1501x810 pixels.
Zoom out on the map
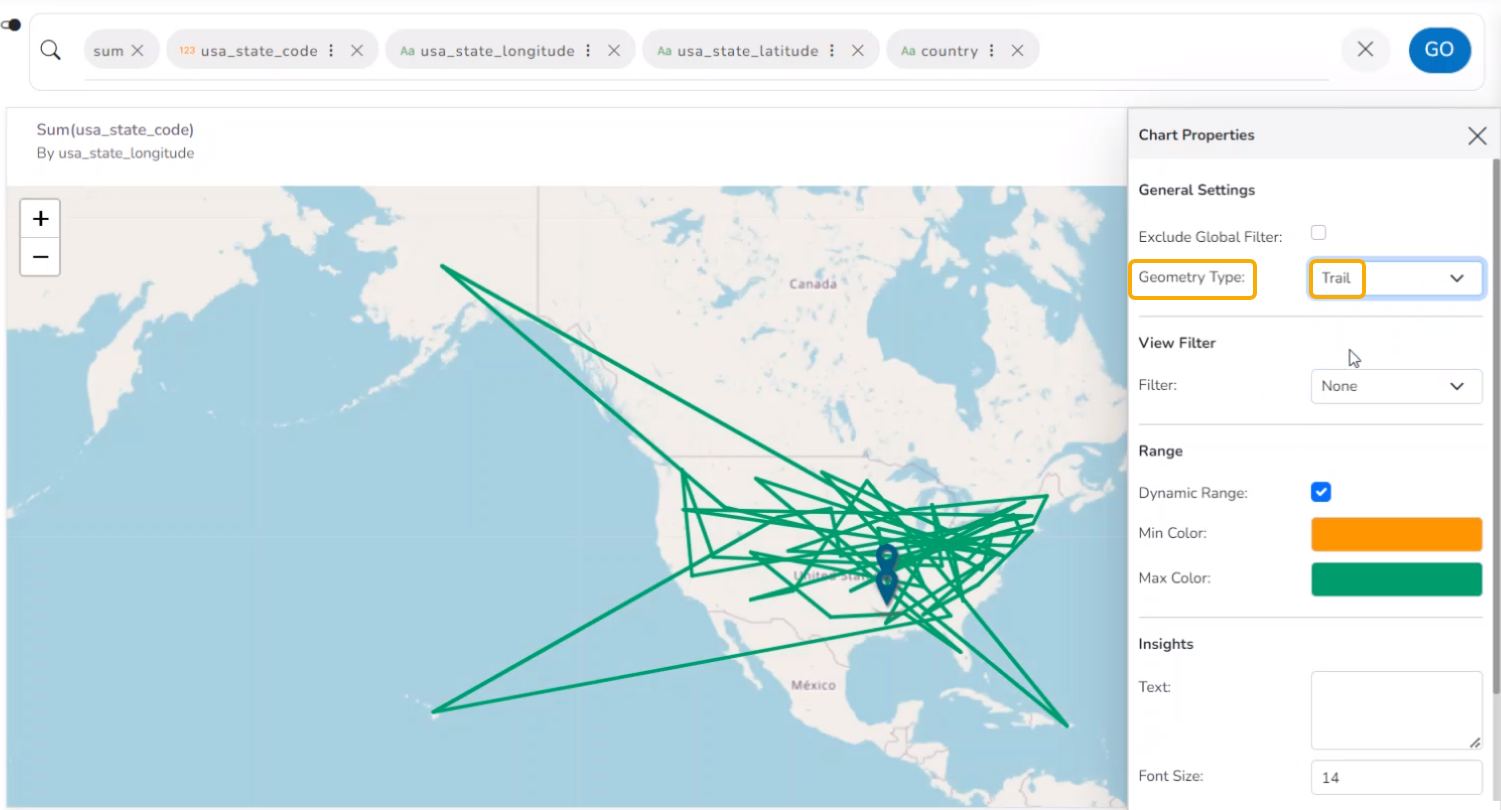(41, 257)
